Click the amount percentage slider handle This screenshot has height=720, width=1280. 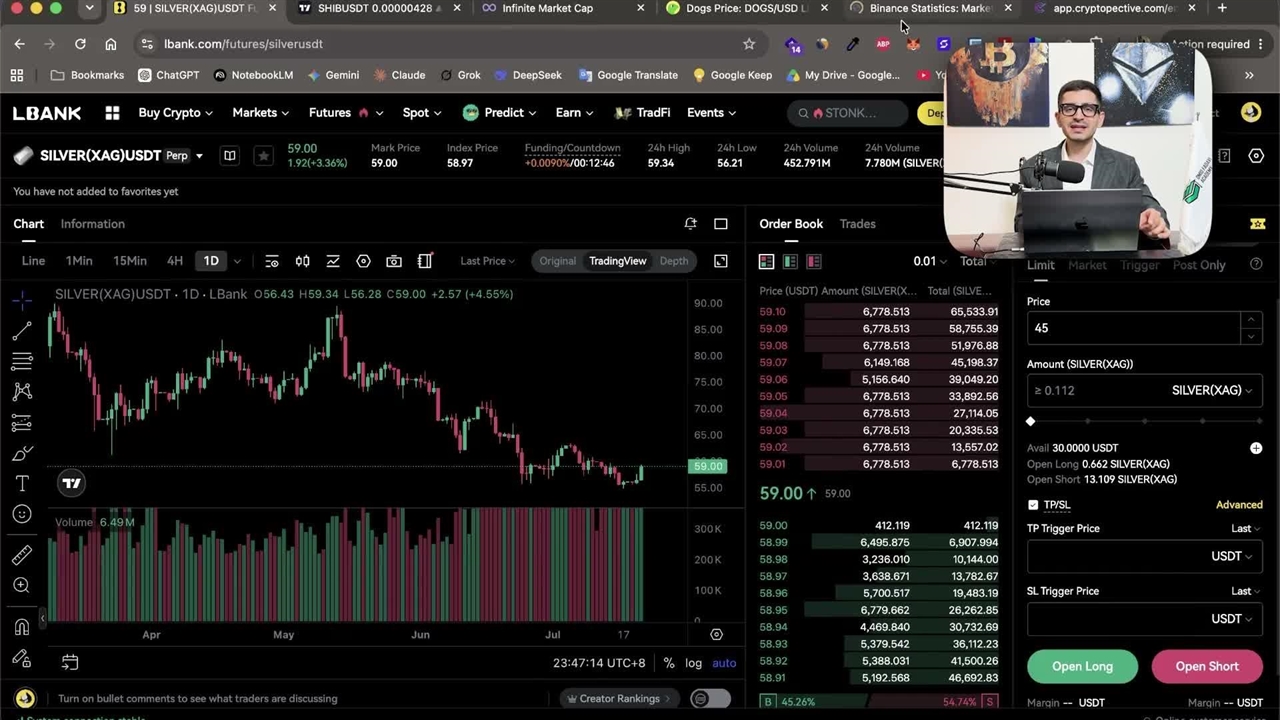[x=1031, y=421]
